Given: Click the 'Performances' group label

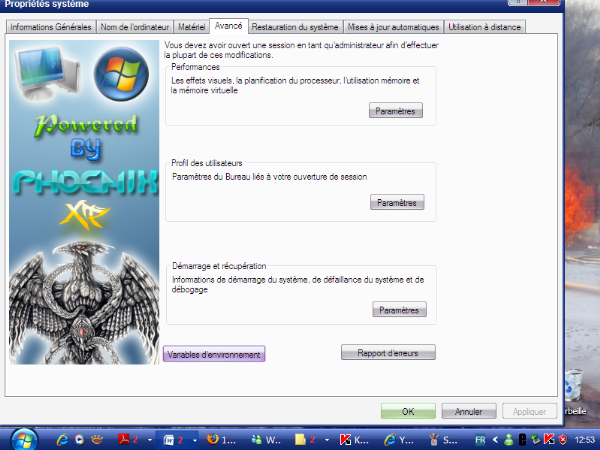Looking at the screenshot, I should pos(195,67).
